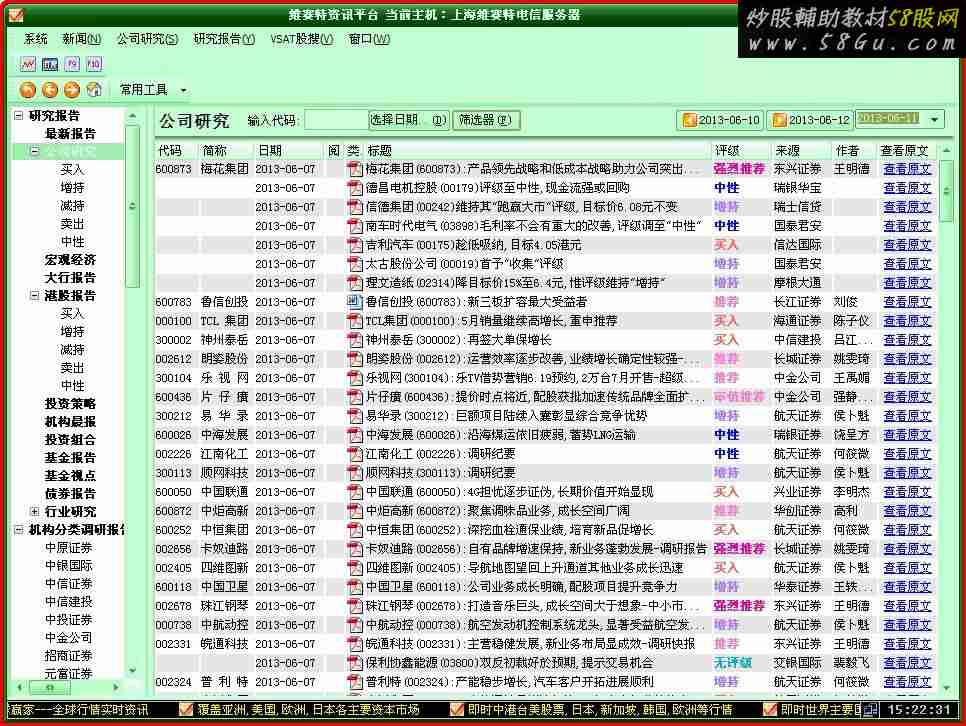Open the date combo box dropdown arrow
Image resolution: width=966 pixels, height=726 pixels.
click(x=935, y=120)
